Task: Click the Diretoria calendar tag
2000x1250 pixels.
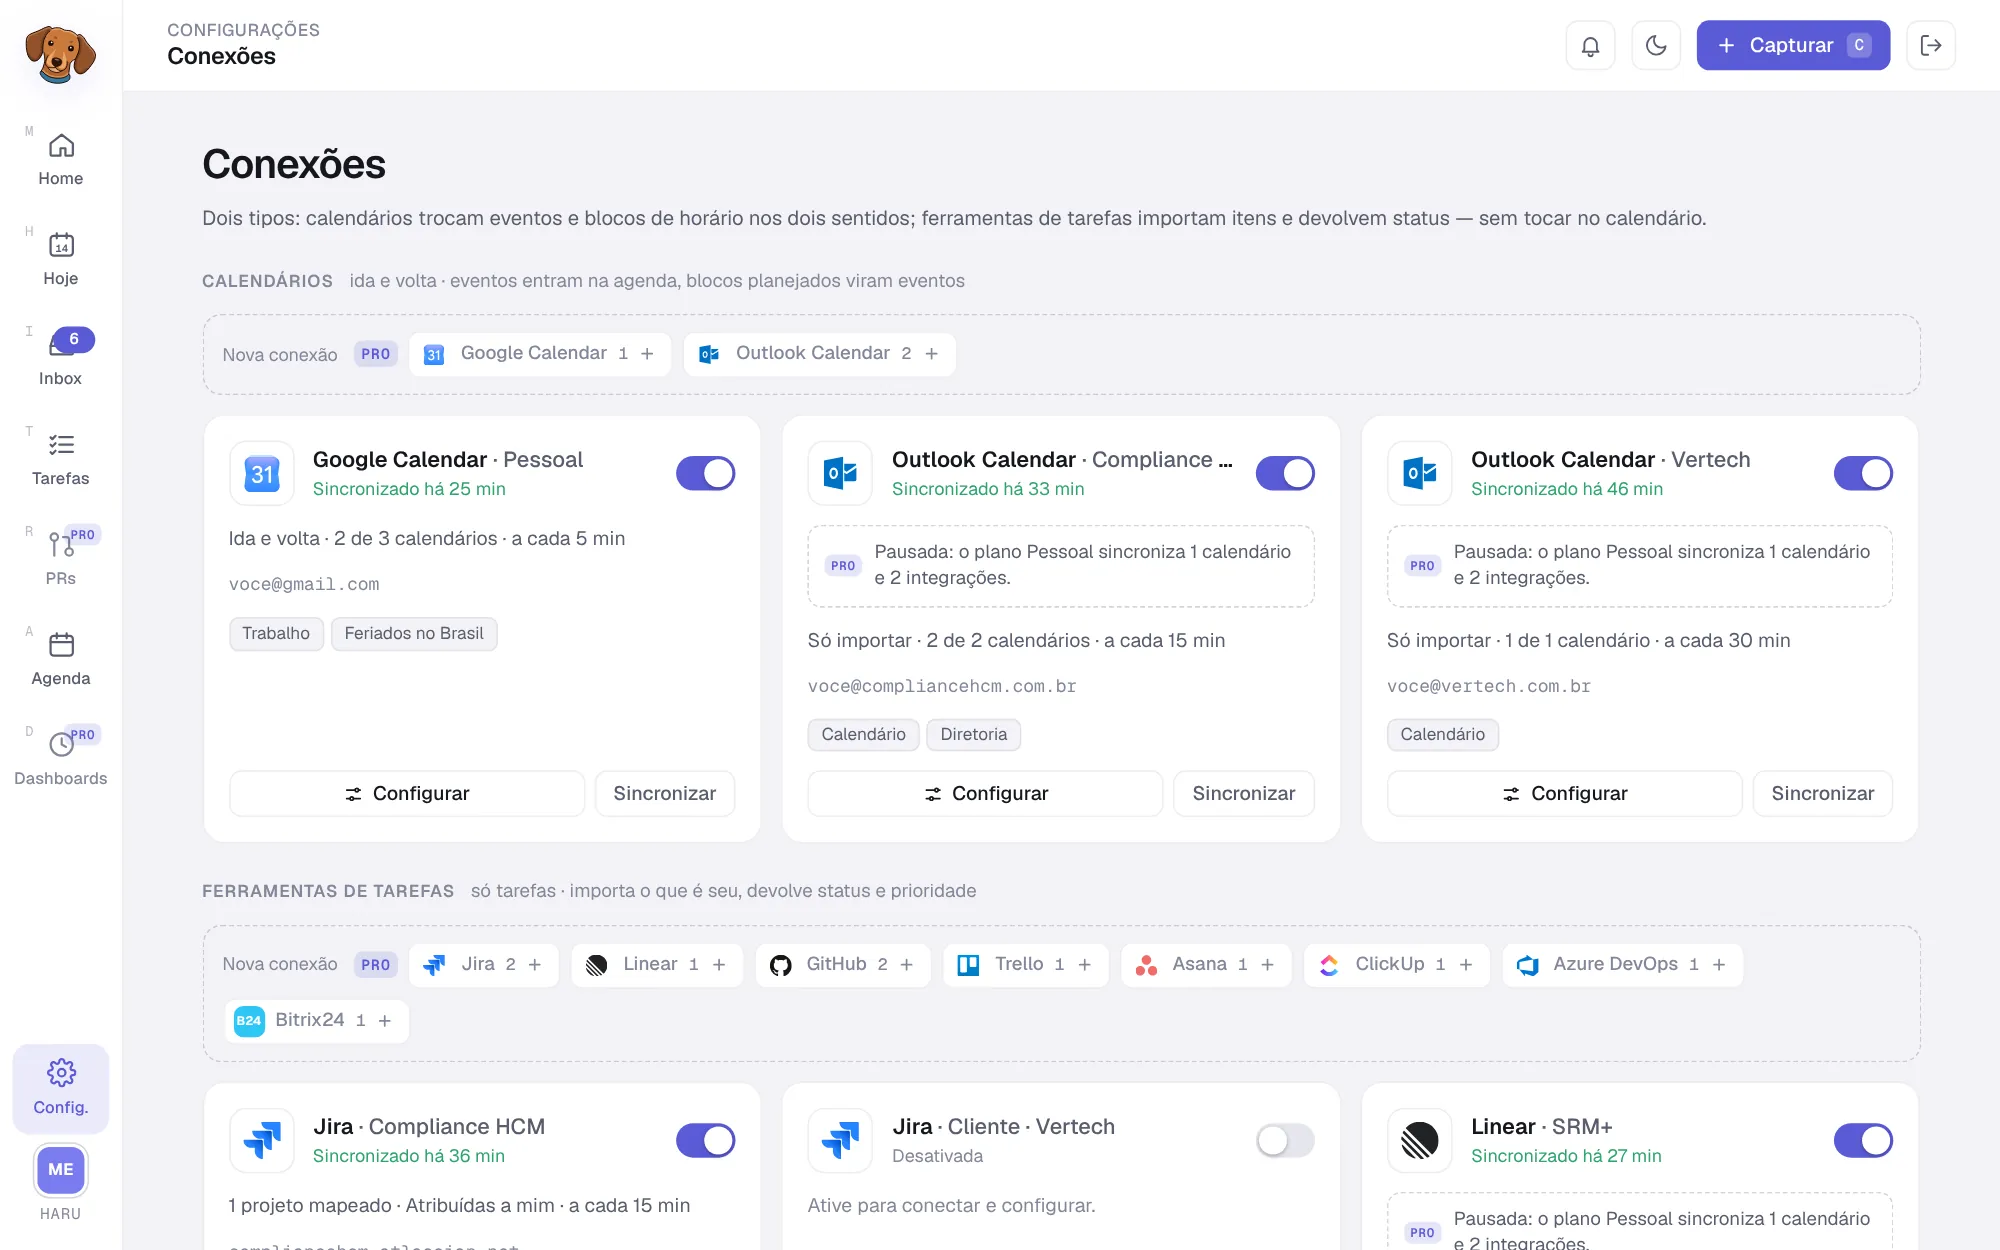Action: point(974,735)
